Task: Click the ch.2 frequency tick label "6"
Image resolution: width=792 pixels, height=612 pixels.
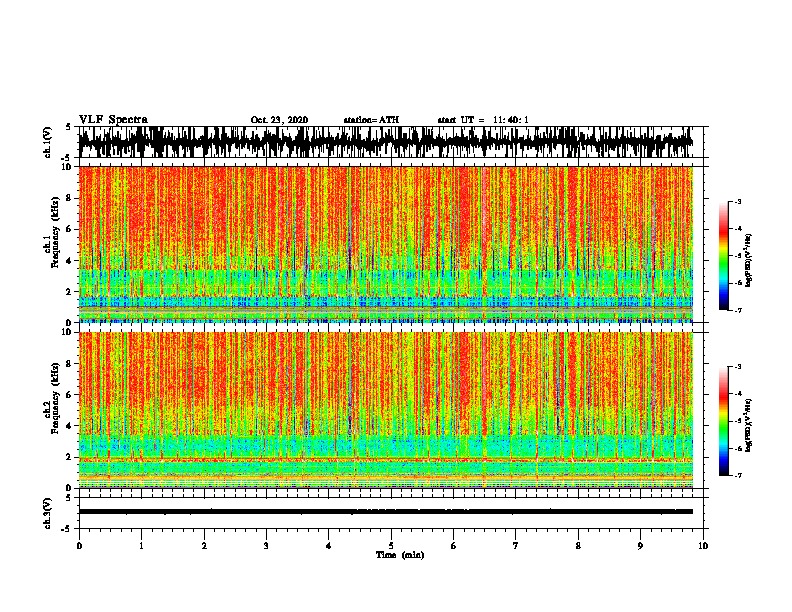Action: click(x=71, y=395)
